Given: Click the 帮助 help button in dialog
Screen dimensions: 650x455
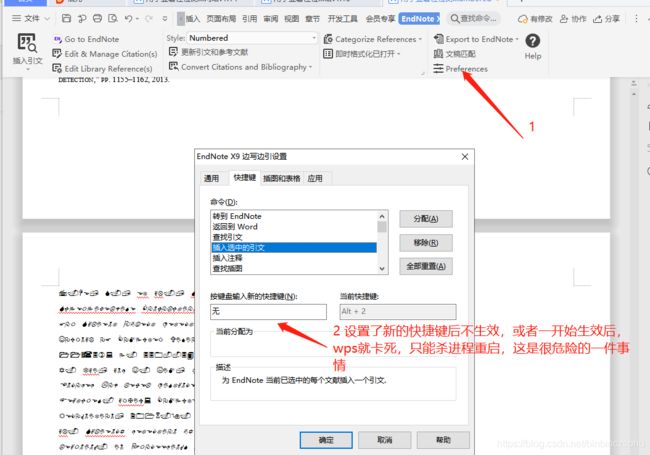Looking at the screenshot, I should click(x=443, y=440).
